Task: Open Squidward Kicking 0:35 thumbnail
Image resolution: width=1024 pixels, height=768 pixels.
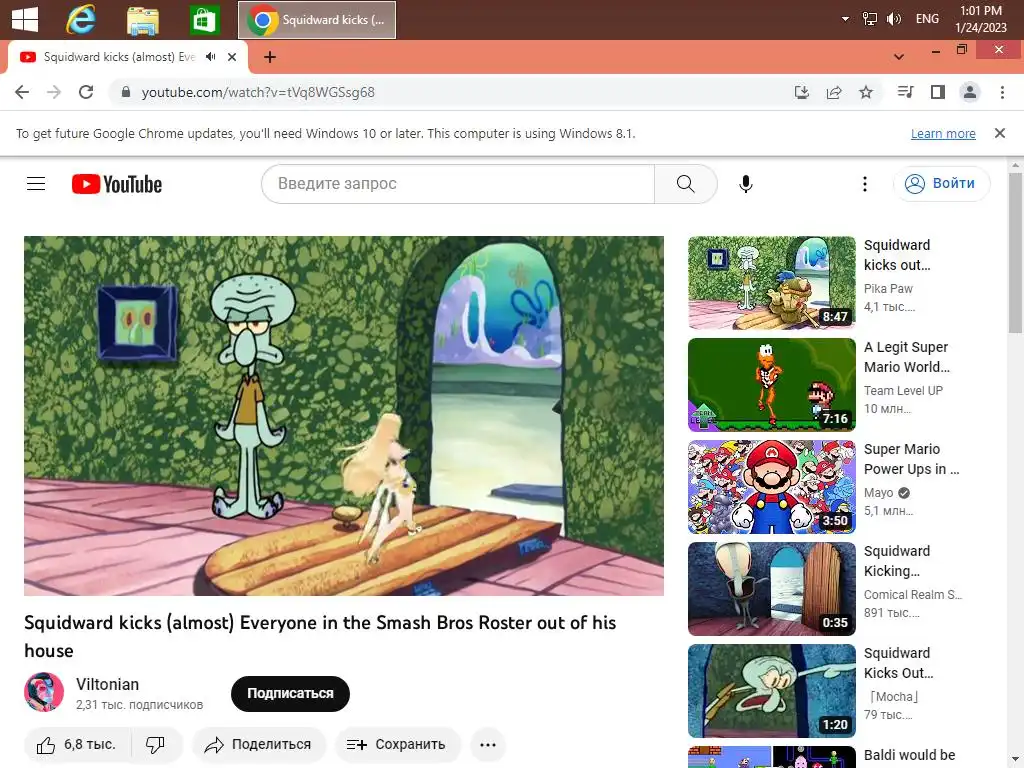Action: [x=771, y=588]
